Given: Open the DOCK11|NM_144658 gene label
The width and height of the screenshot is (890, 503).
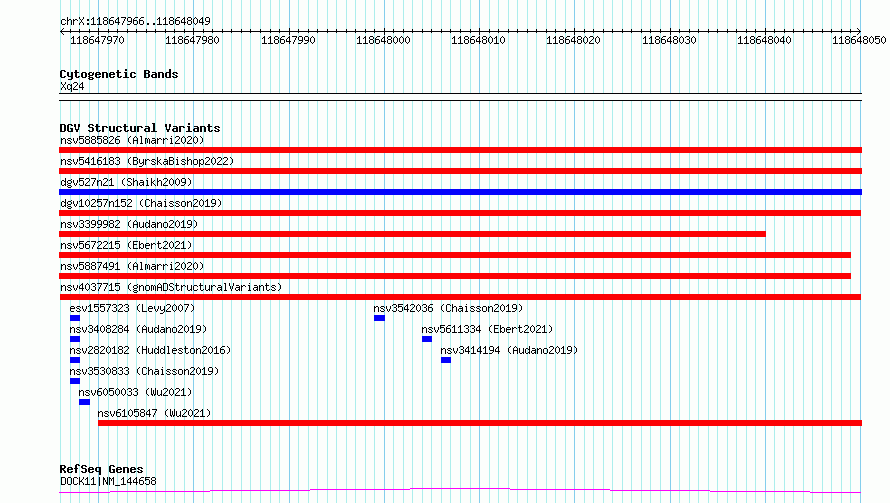Looking at the screenshot, I should (108, 481).
